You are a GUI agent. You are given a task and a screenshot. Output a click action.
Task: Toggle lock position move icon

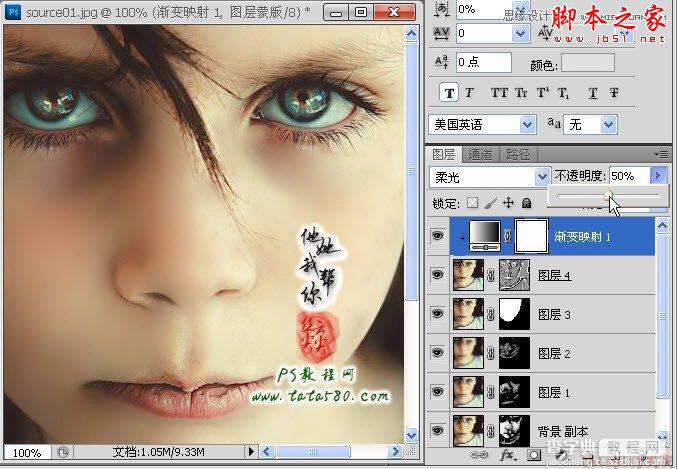click(x=509, y=203)
